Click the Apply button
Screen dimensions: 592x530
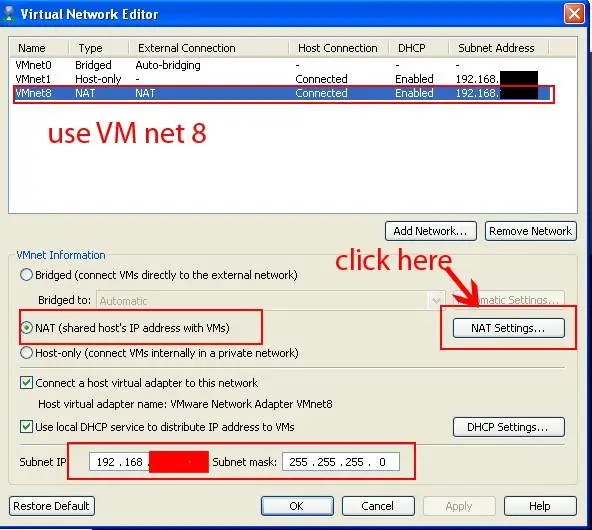point(459,506)
